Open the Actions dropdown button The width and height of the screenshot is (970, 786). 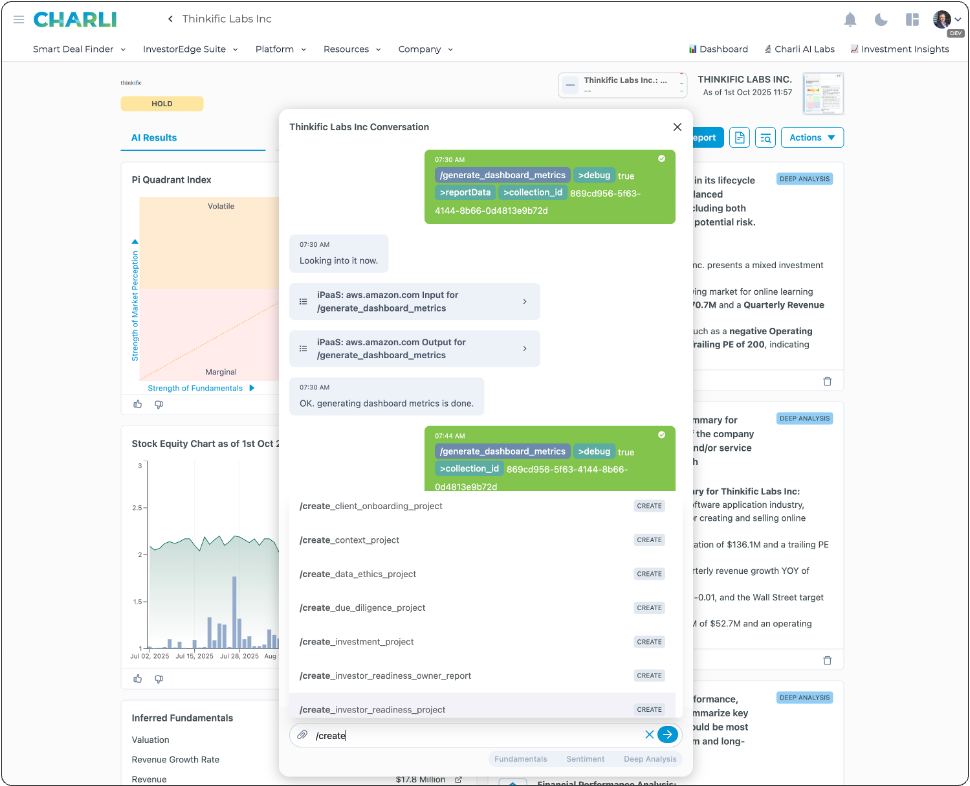[x=812, y=137]
